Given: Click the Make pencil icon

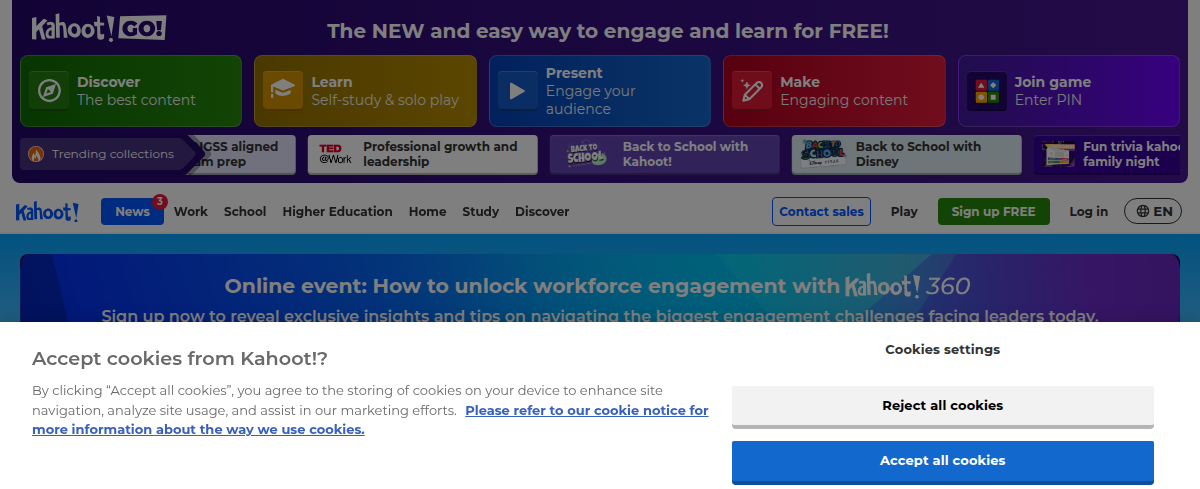Looking at the screenshot, I should click(751, 91).
